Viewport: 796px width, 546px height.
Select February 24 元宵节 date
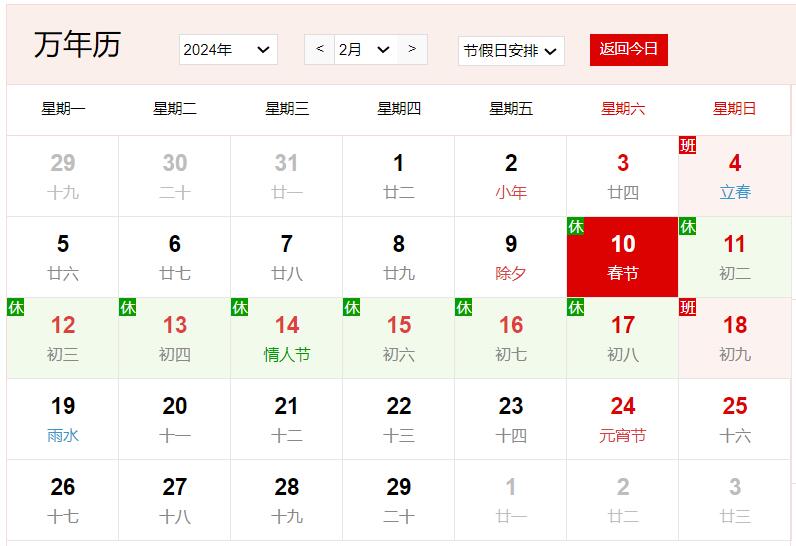(622, 419)
